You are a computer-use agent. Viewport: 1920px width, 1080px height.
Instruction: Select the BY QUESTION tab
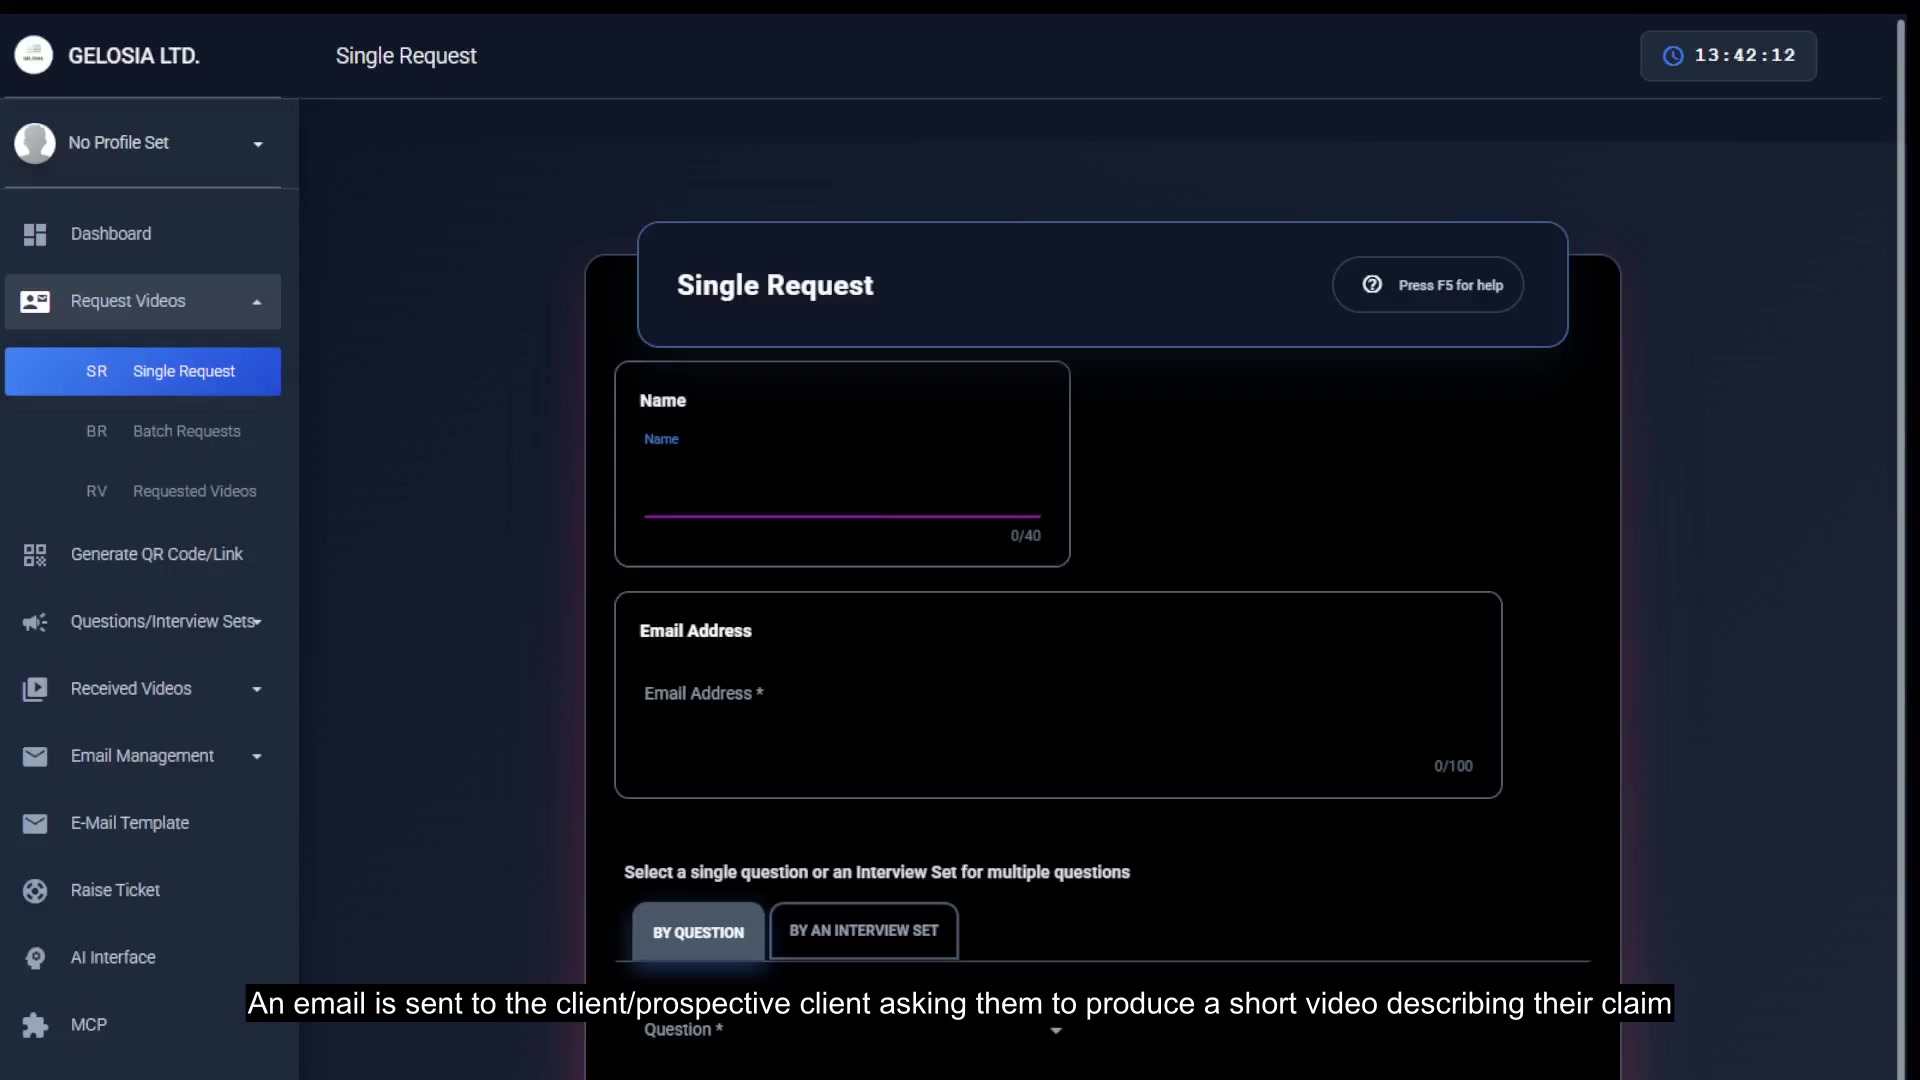click(698, 932)
